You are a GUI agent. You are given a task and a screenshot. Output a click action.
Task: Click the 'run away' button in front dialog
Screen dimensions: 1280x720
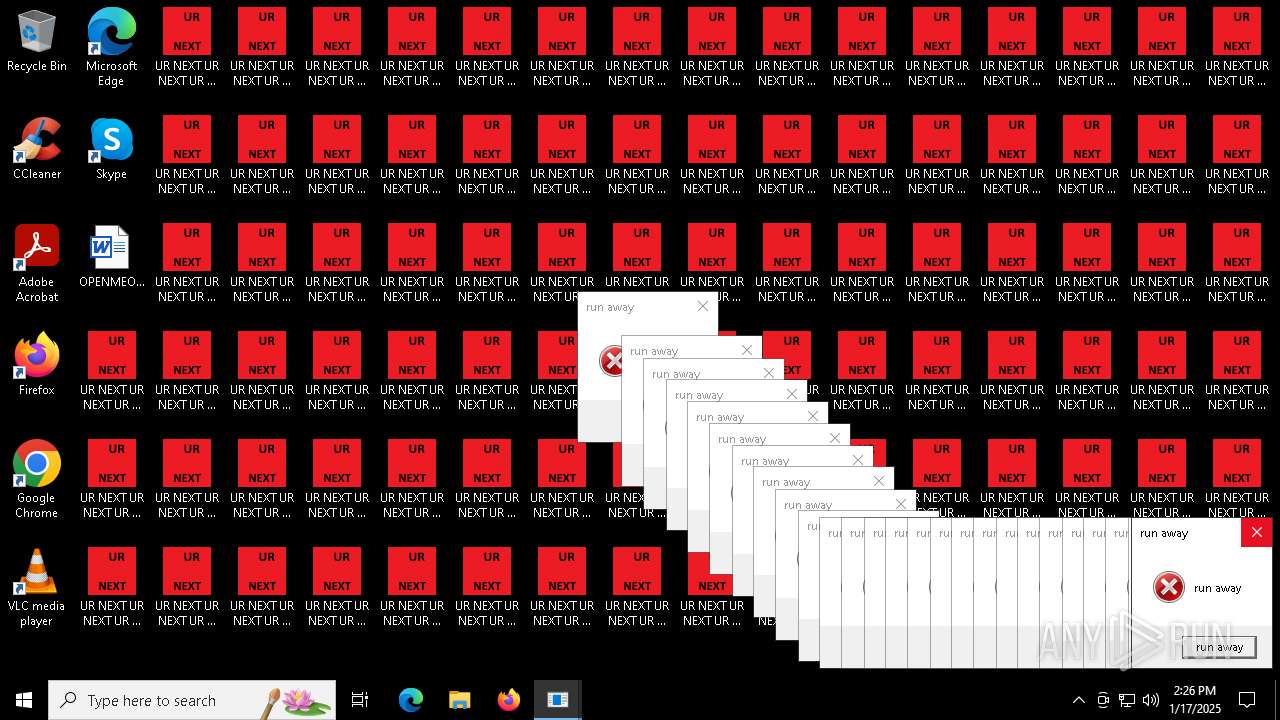(x=1219, y=647)
